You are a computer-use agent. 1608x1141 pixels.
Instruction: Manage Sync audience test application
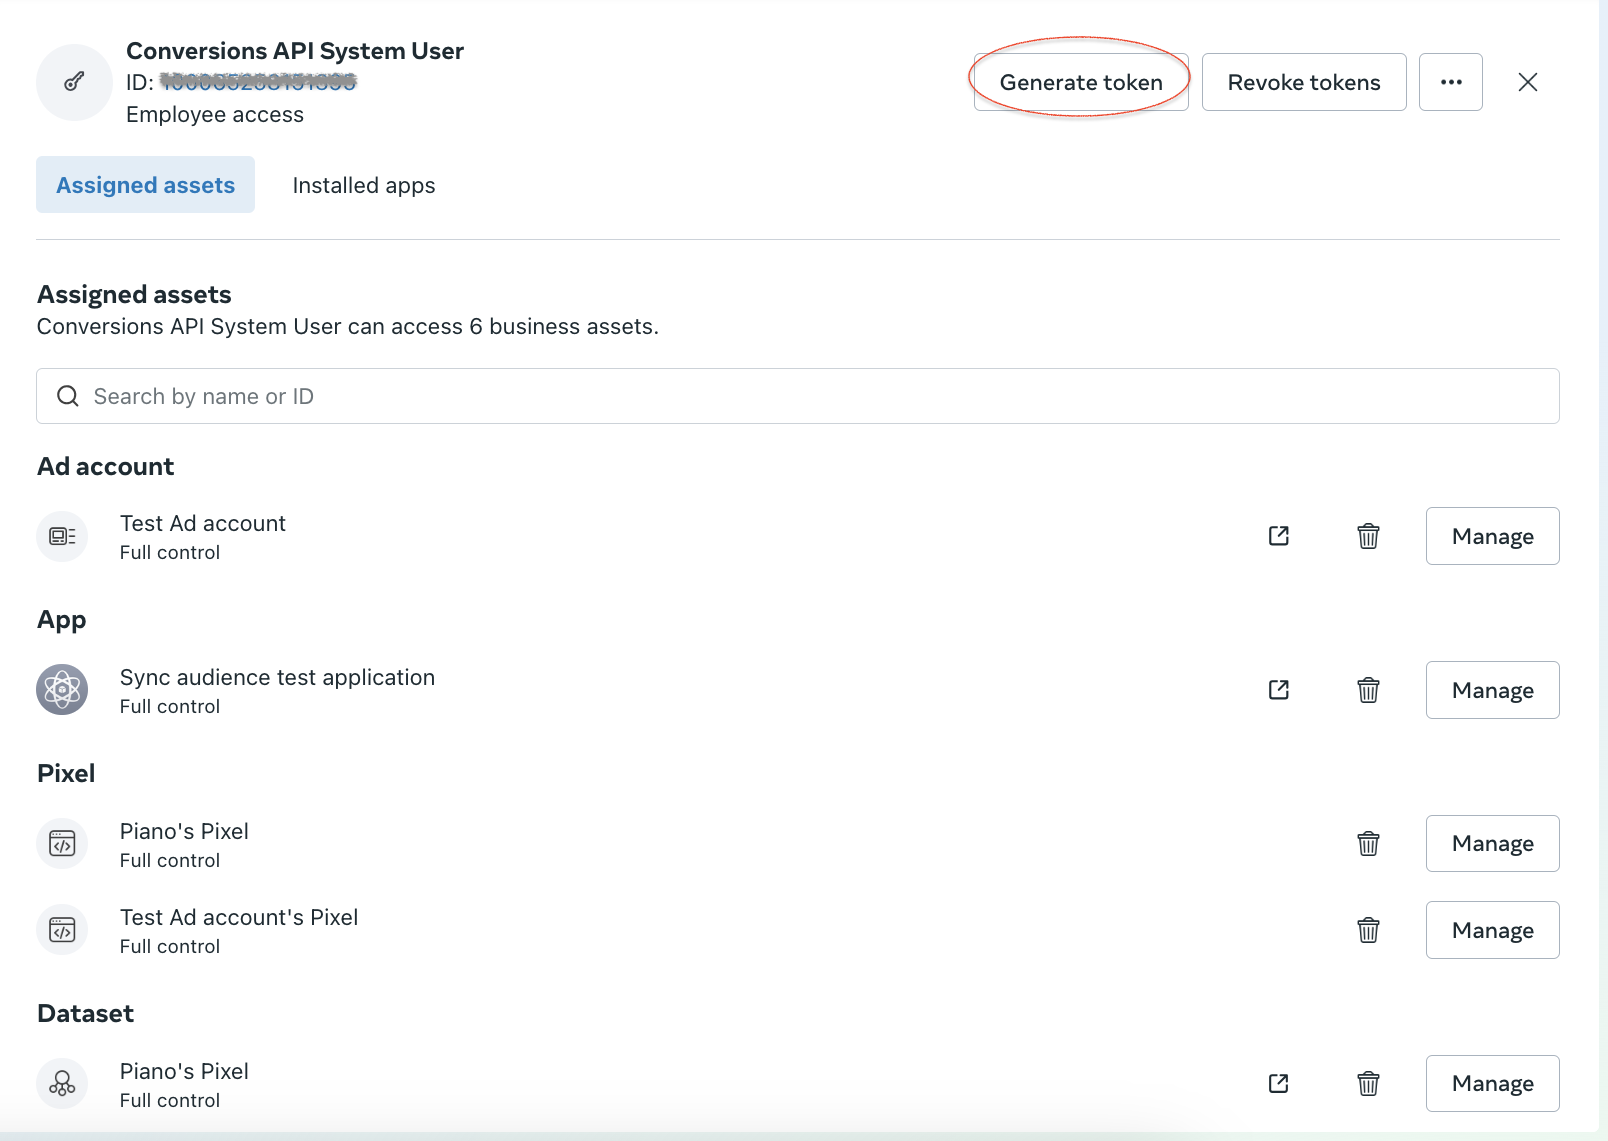[1493, 690]
